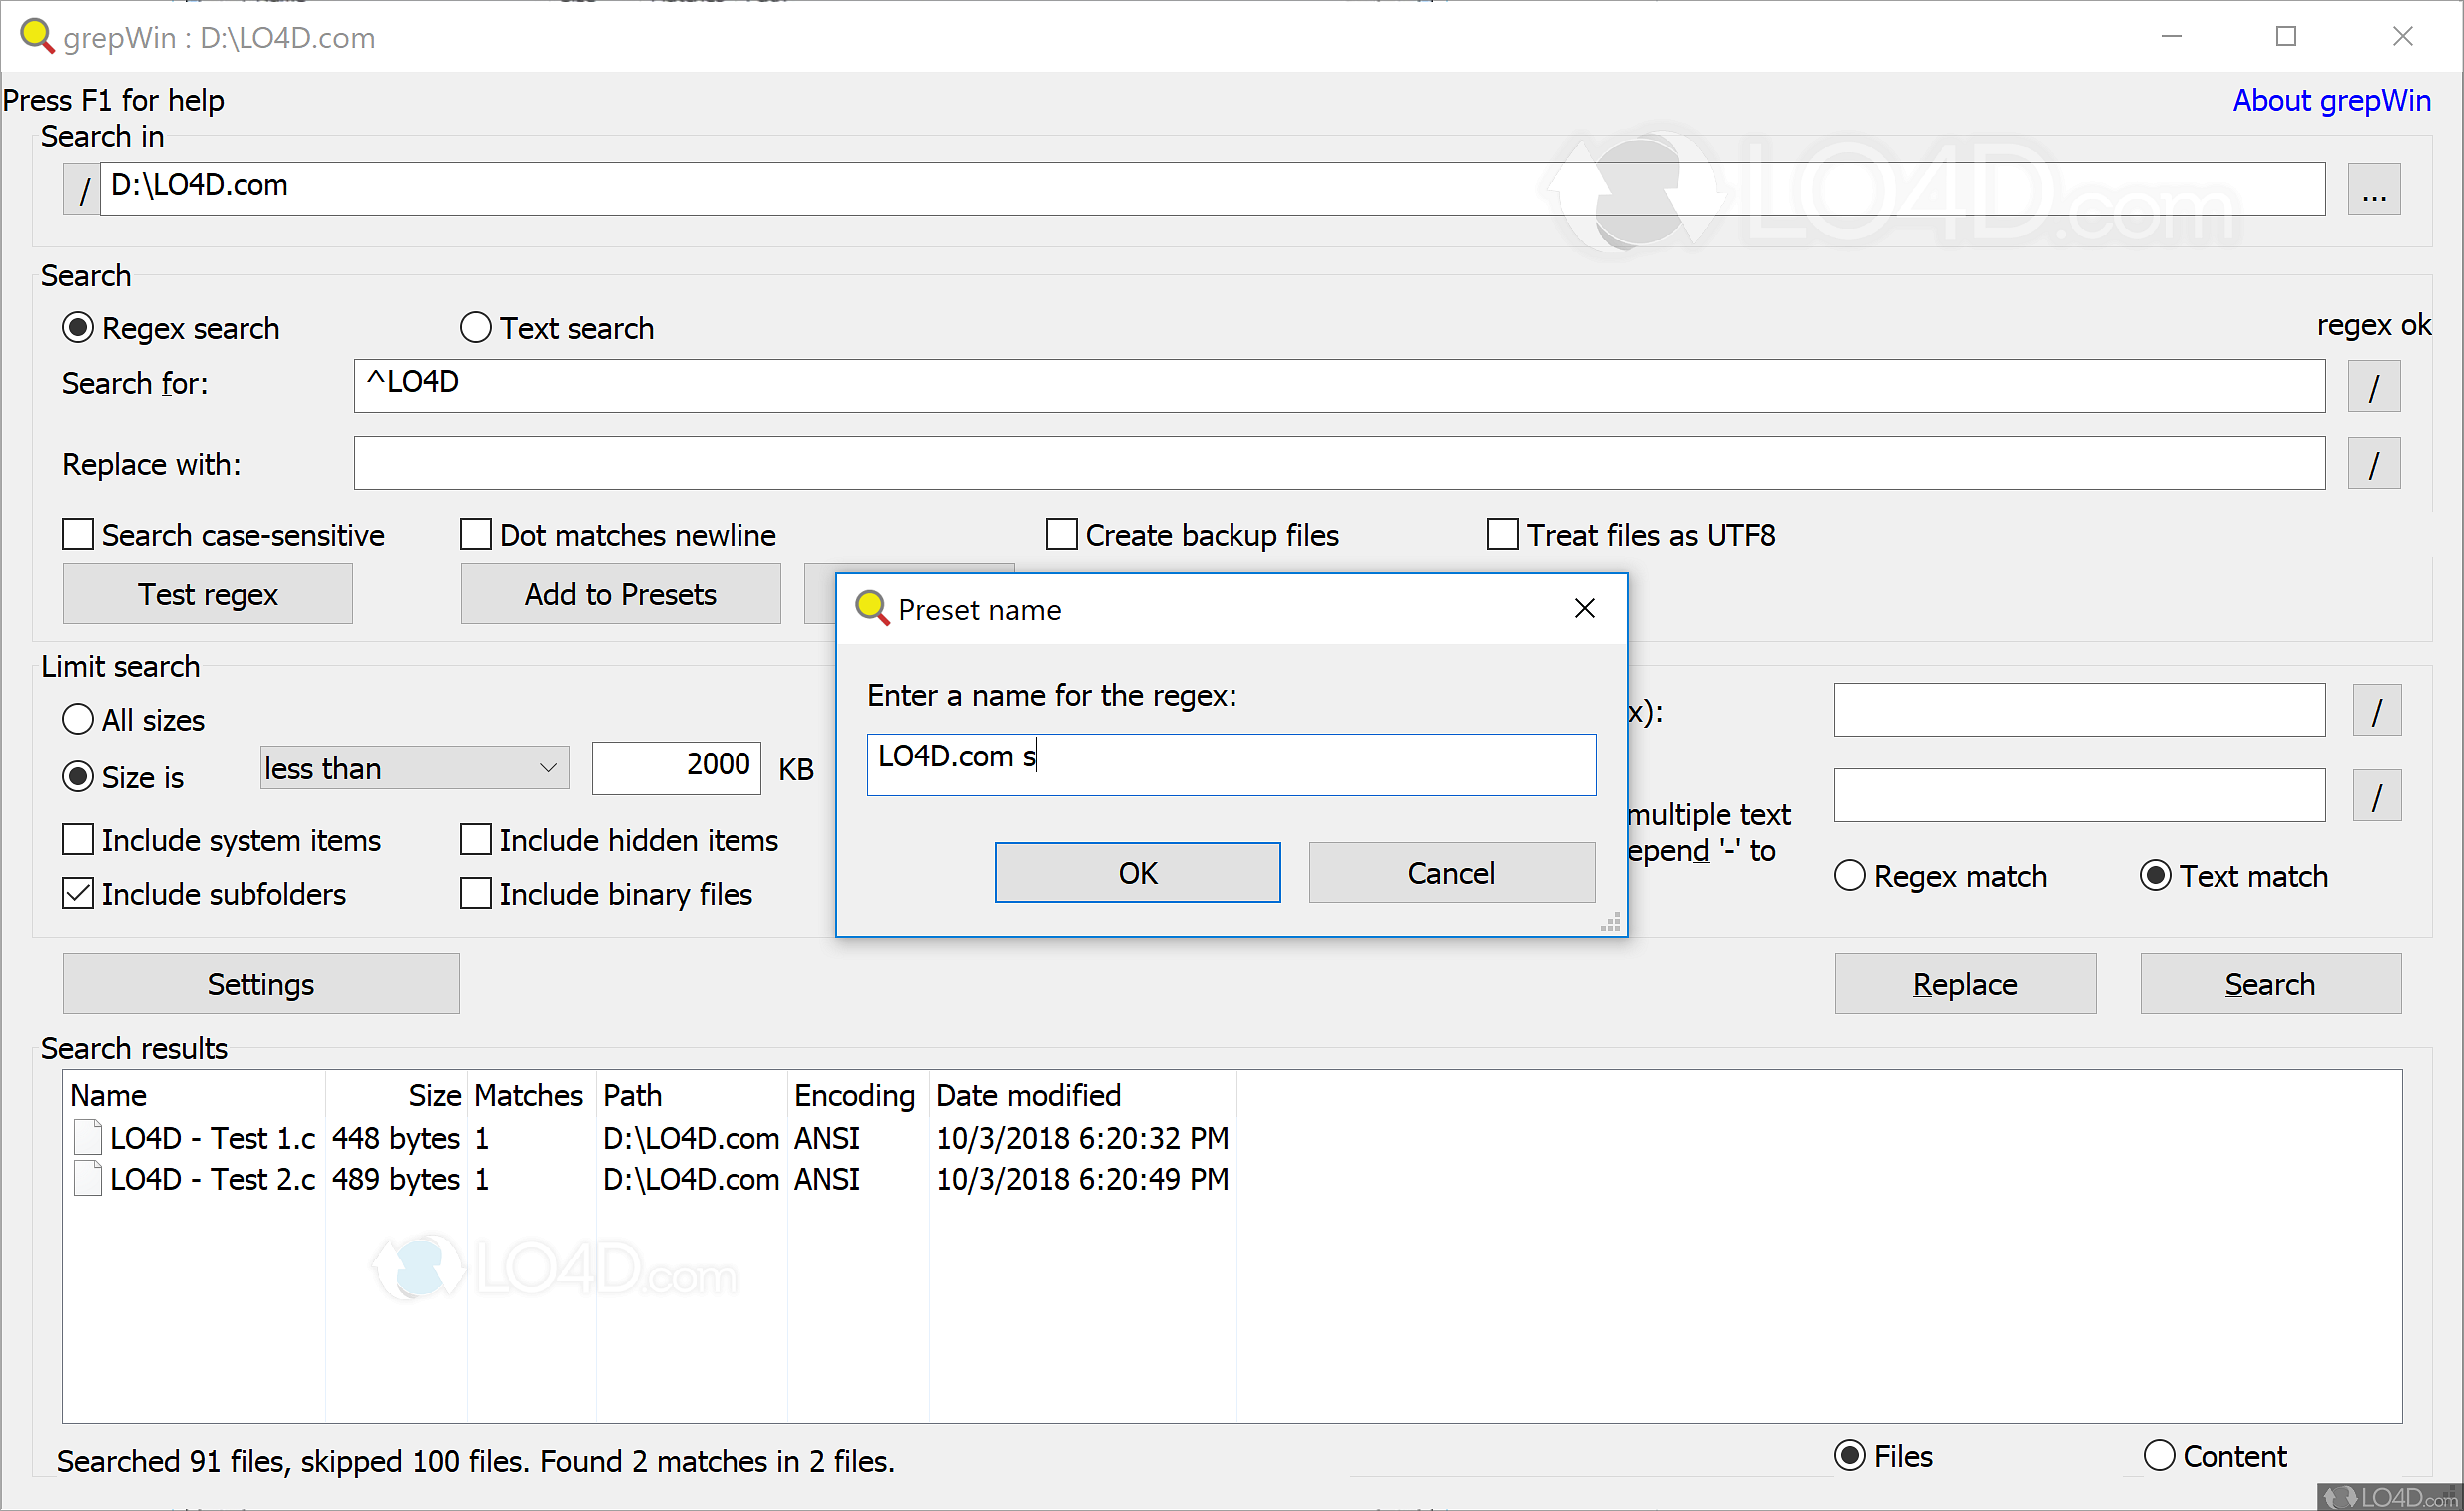Click the Test regex button
Screen dimensions: 2464x1511
pos(207,594)
